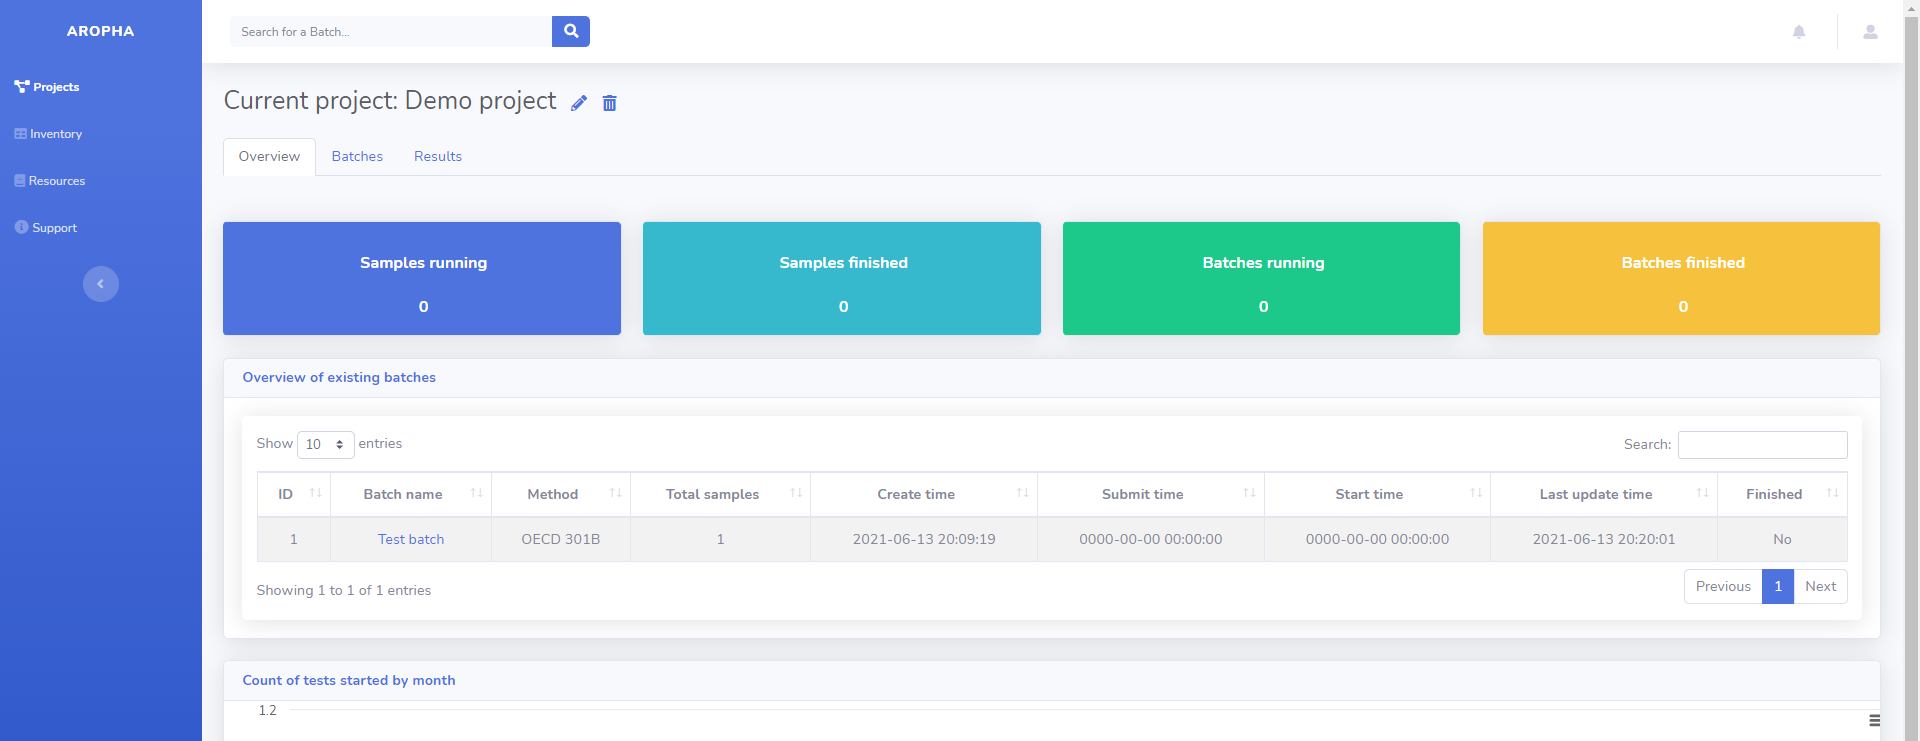Sort table by Create time
Viewport: 1920px width, 741px height.
coord(924,494)
